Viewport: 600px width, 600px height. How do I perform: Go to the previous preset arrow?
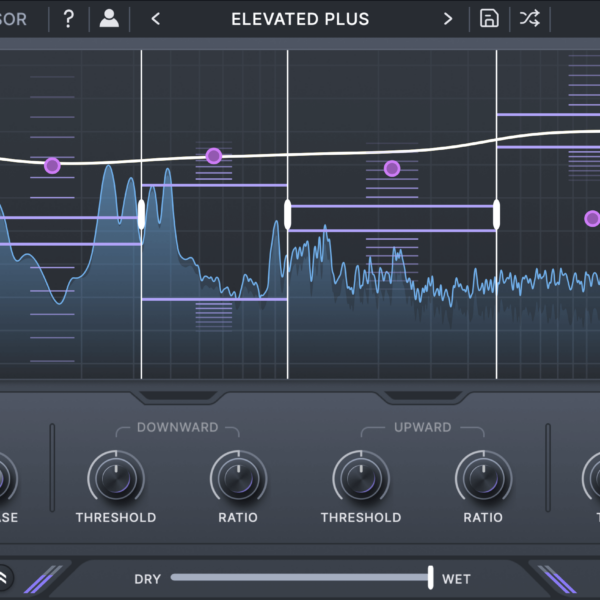[156, 19]
